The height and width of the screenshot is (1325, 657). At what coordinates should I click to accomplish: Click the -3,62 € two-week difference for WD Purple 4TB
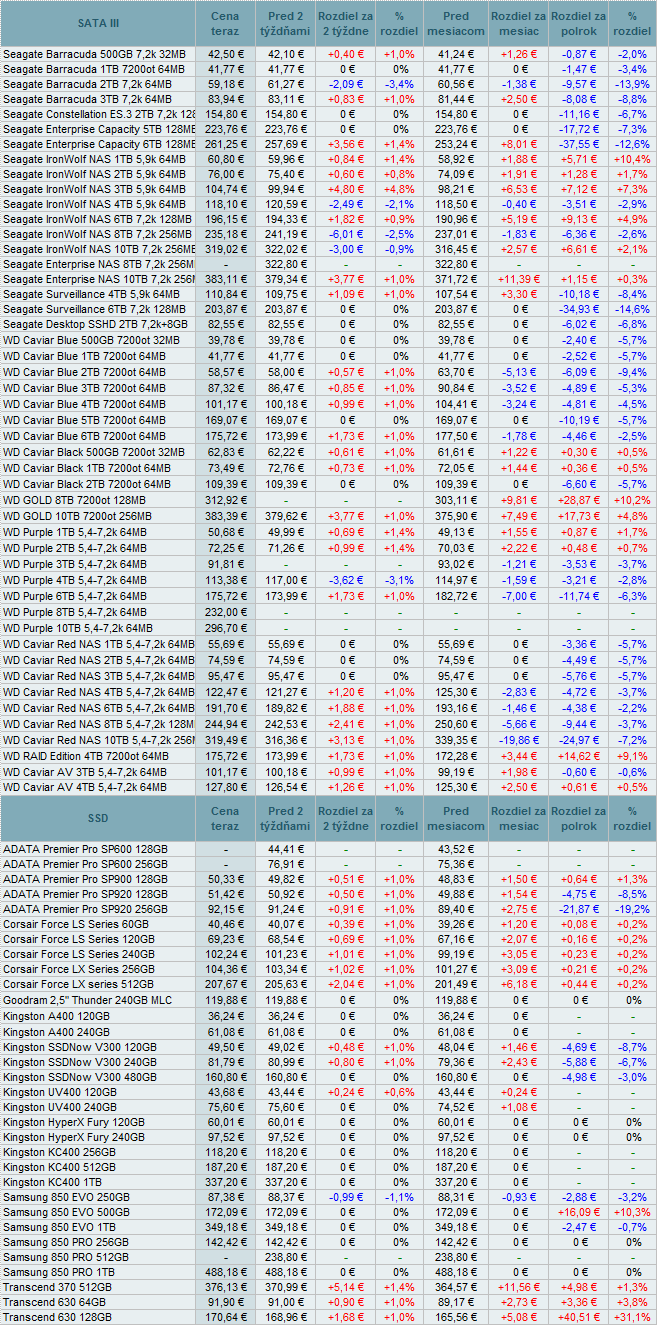pos(347,580)
